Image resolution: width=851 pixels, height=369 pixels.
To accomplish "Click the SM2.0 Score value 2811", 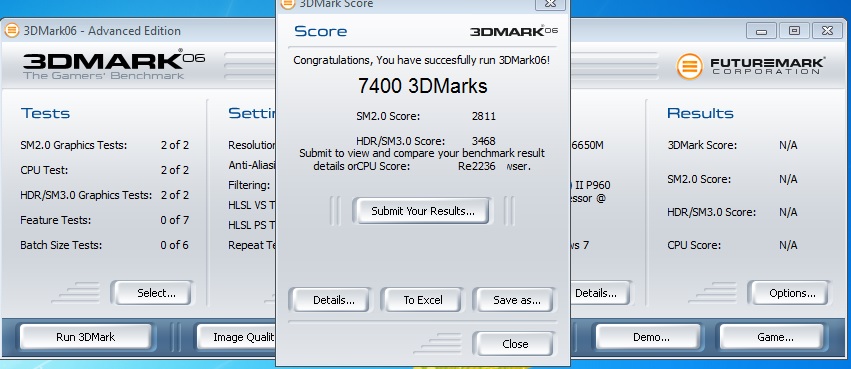I will 484,116.
